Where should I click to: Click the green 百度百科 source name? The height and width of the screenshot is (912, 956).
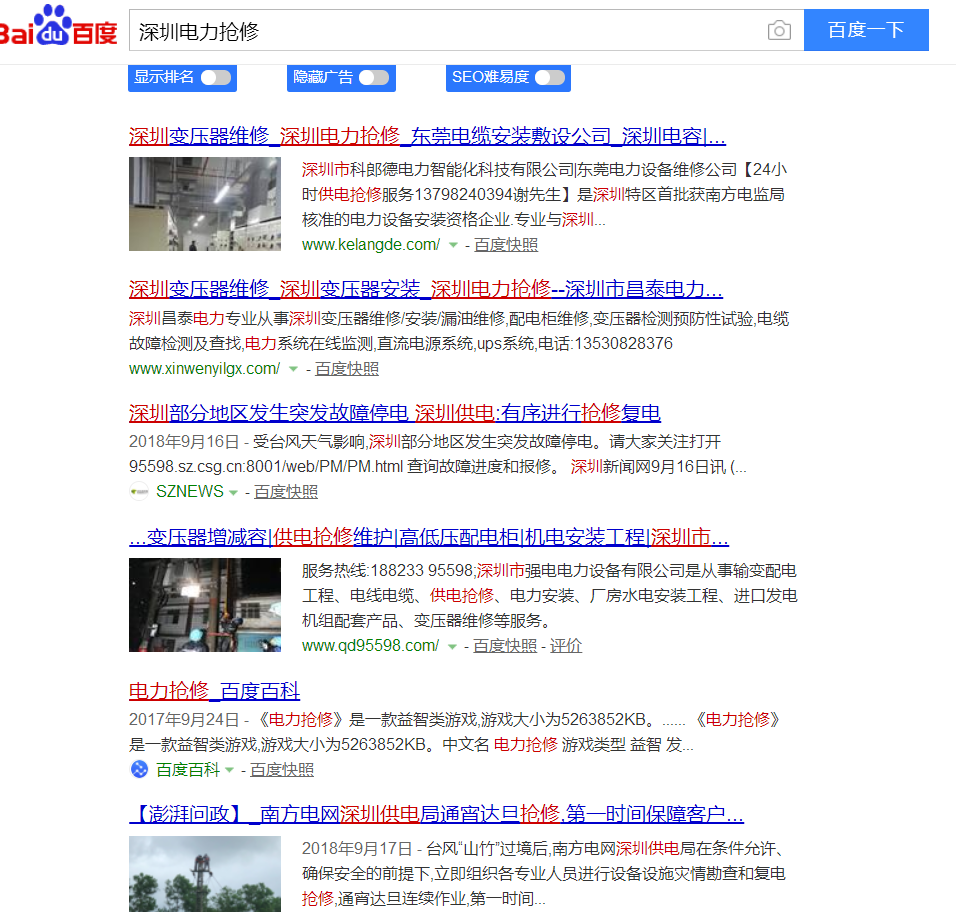coord(188,770)
